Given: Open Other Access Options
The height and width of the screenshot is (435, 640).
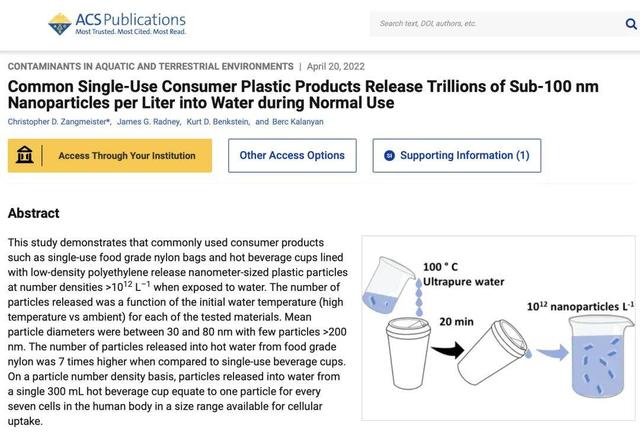Looking at the screenshot, I should click(292, 155).
